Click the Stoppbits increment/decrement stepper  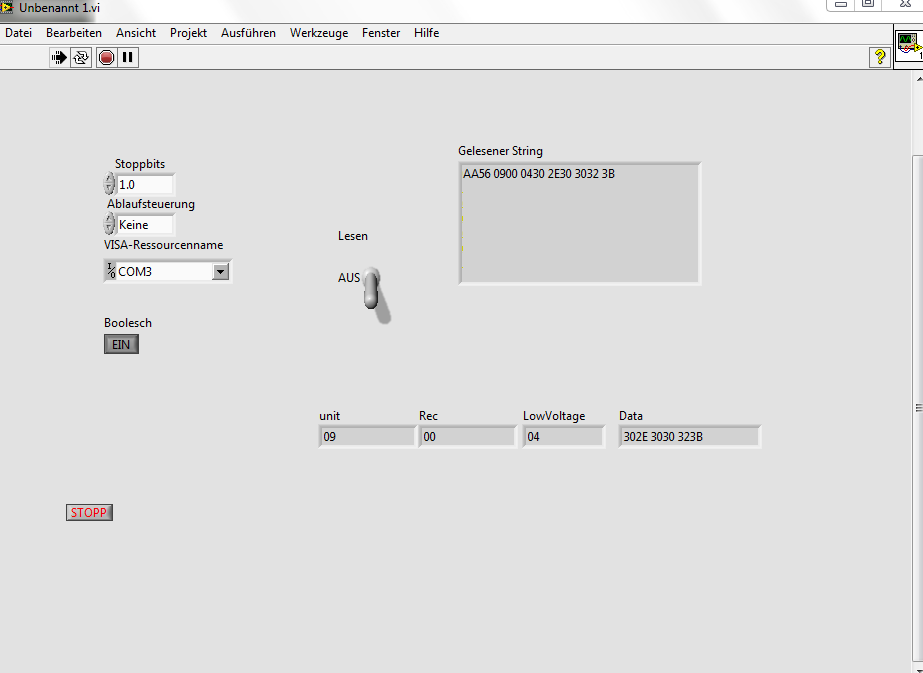coord(109,184)
